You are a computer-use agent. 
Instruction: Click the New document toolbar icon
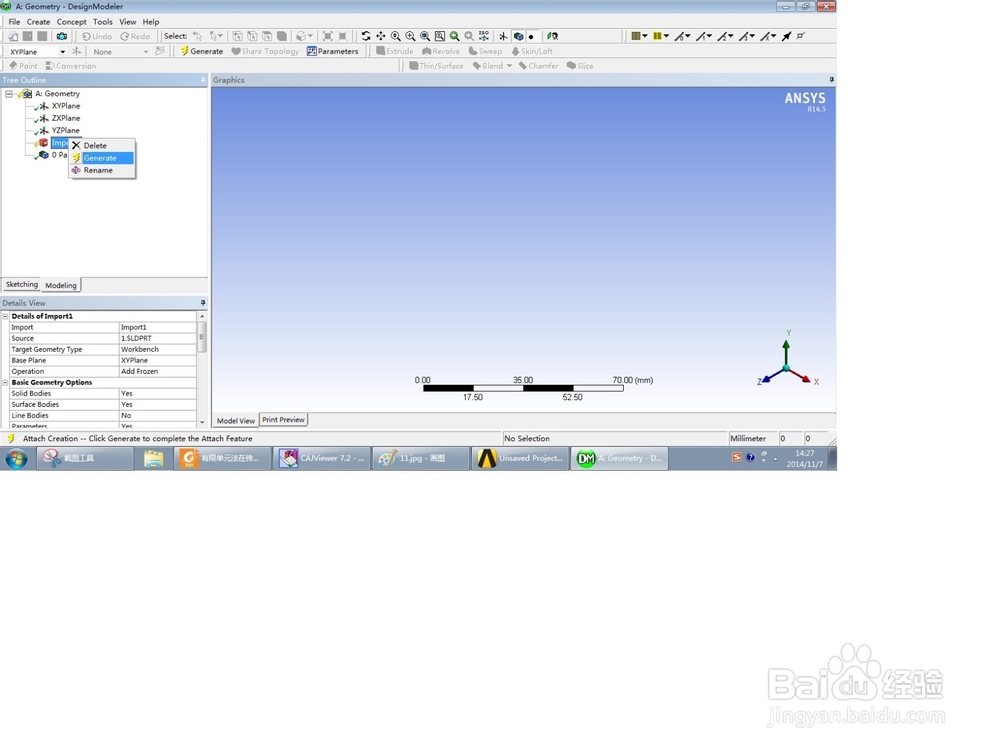pyautogui.click(x=13, y=36)
